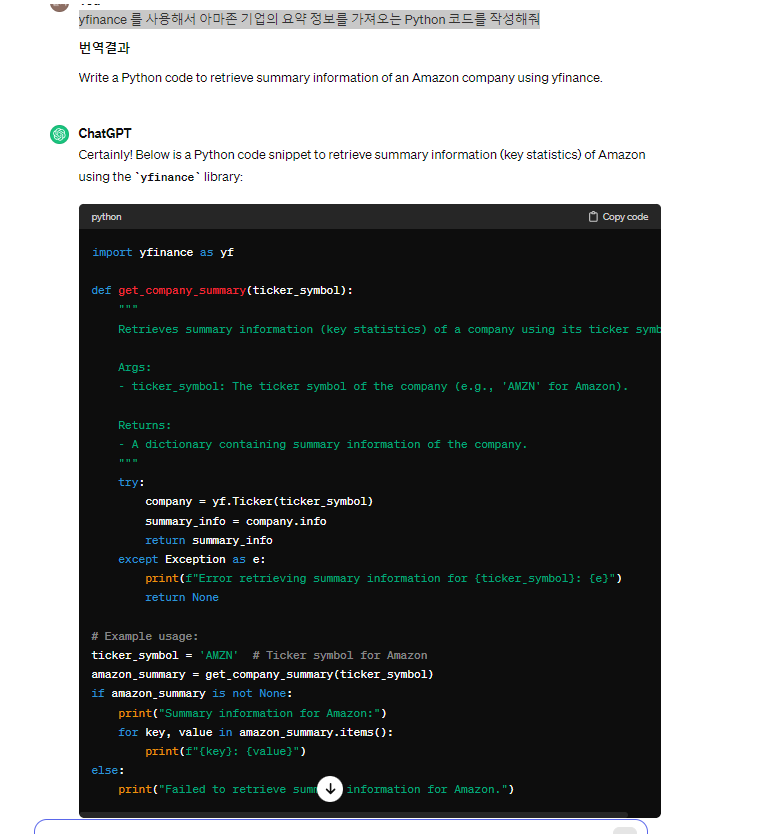Click the 'python' language label
Viewport: 763px width, 834px height.
[106, 217]
